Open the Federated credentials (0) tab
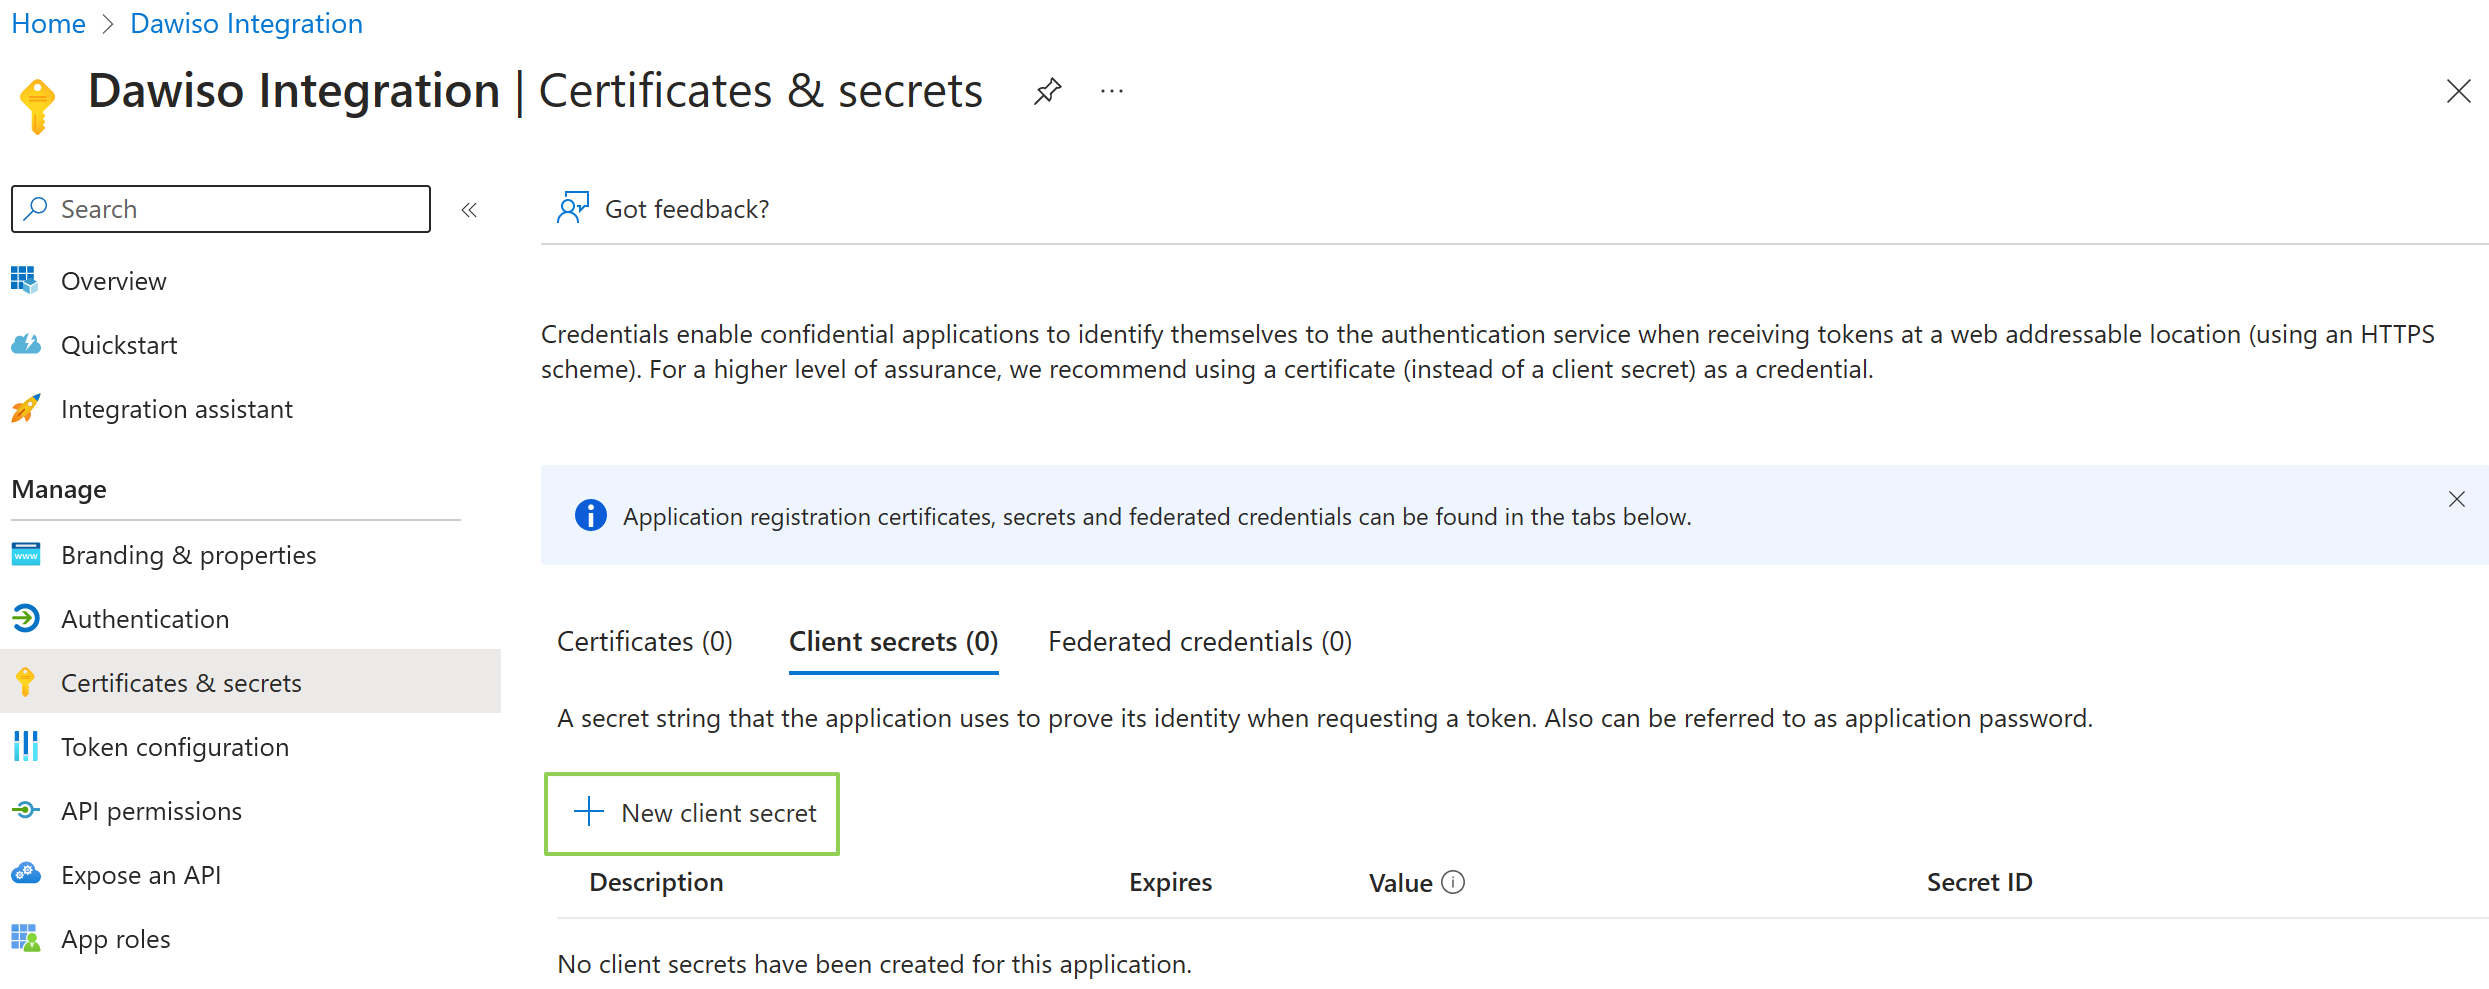 click(1200, 642)
